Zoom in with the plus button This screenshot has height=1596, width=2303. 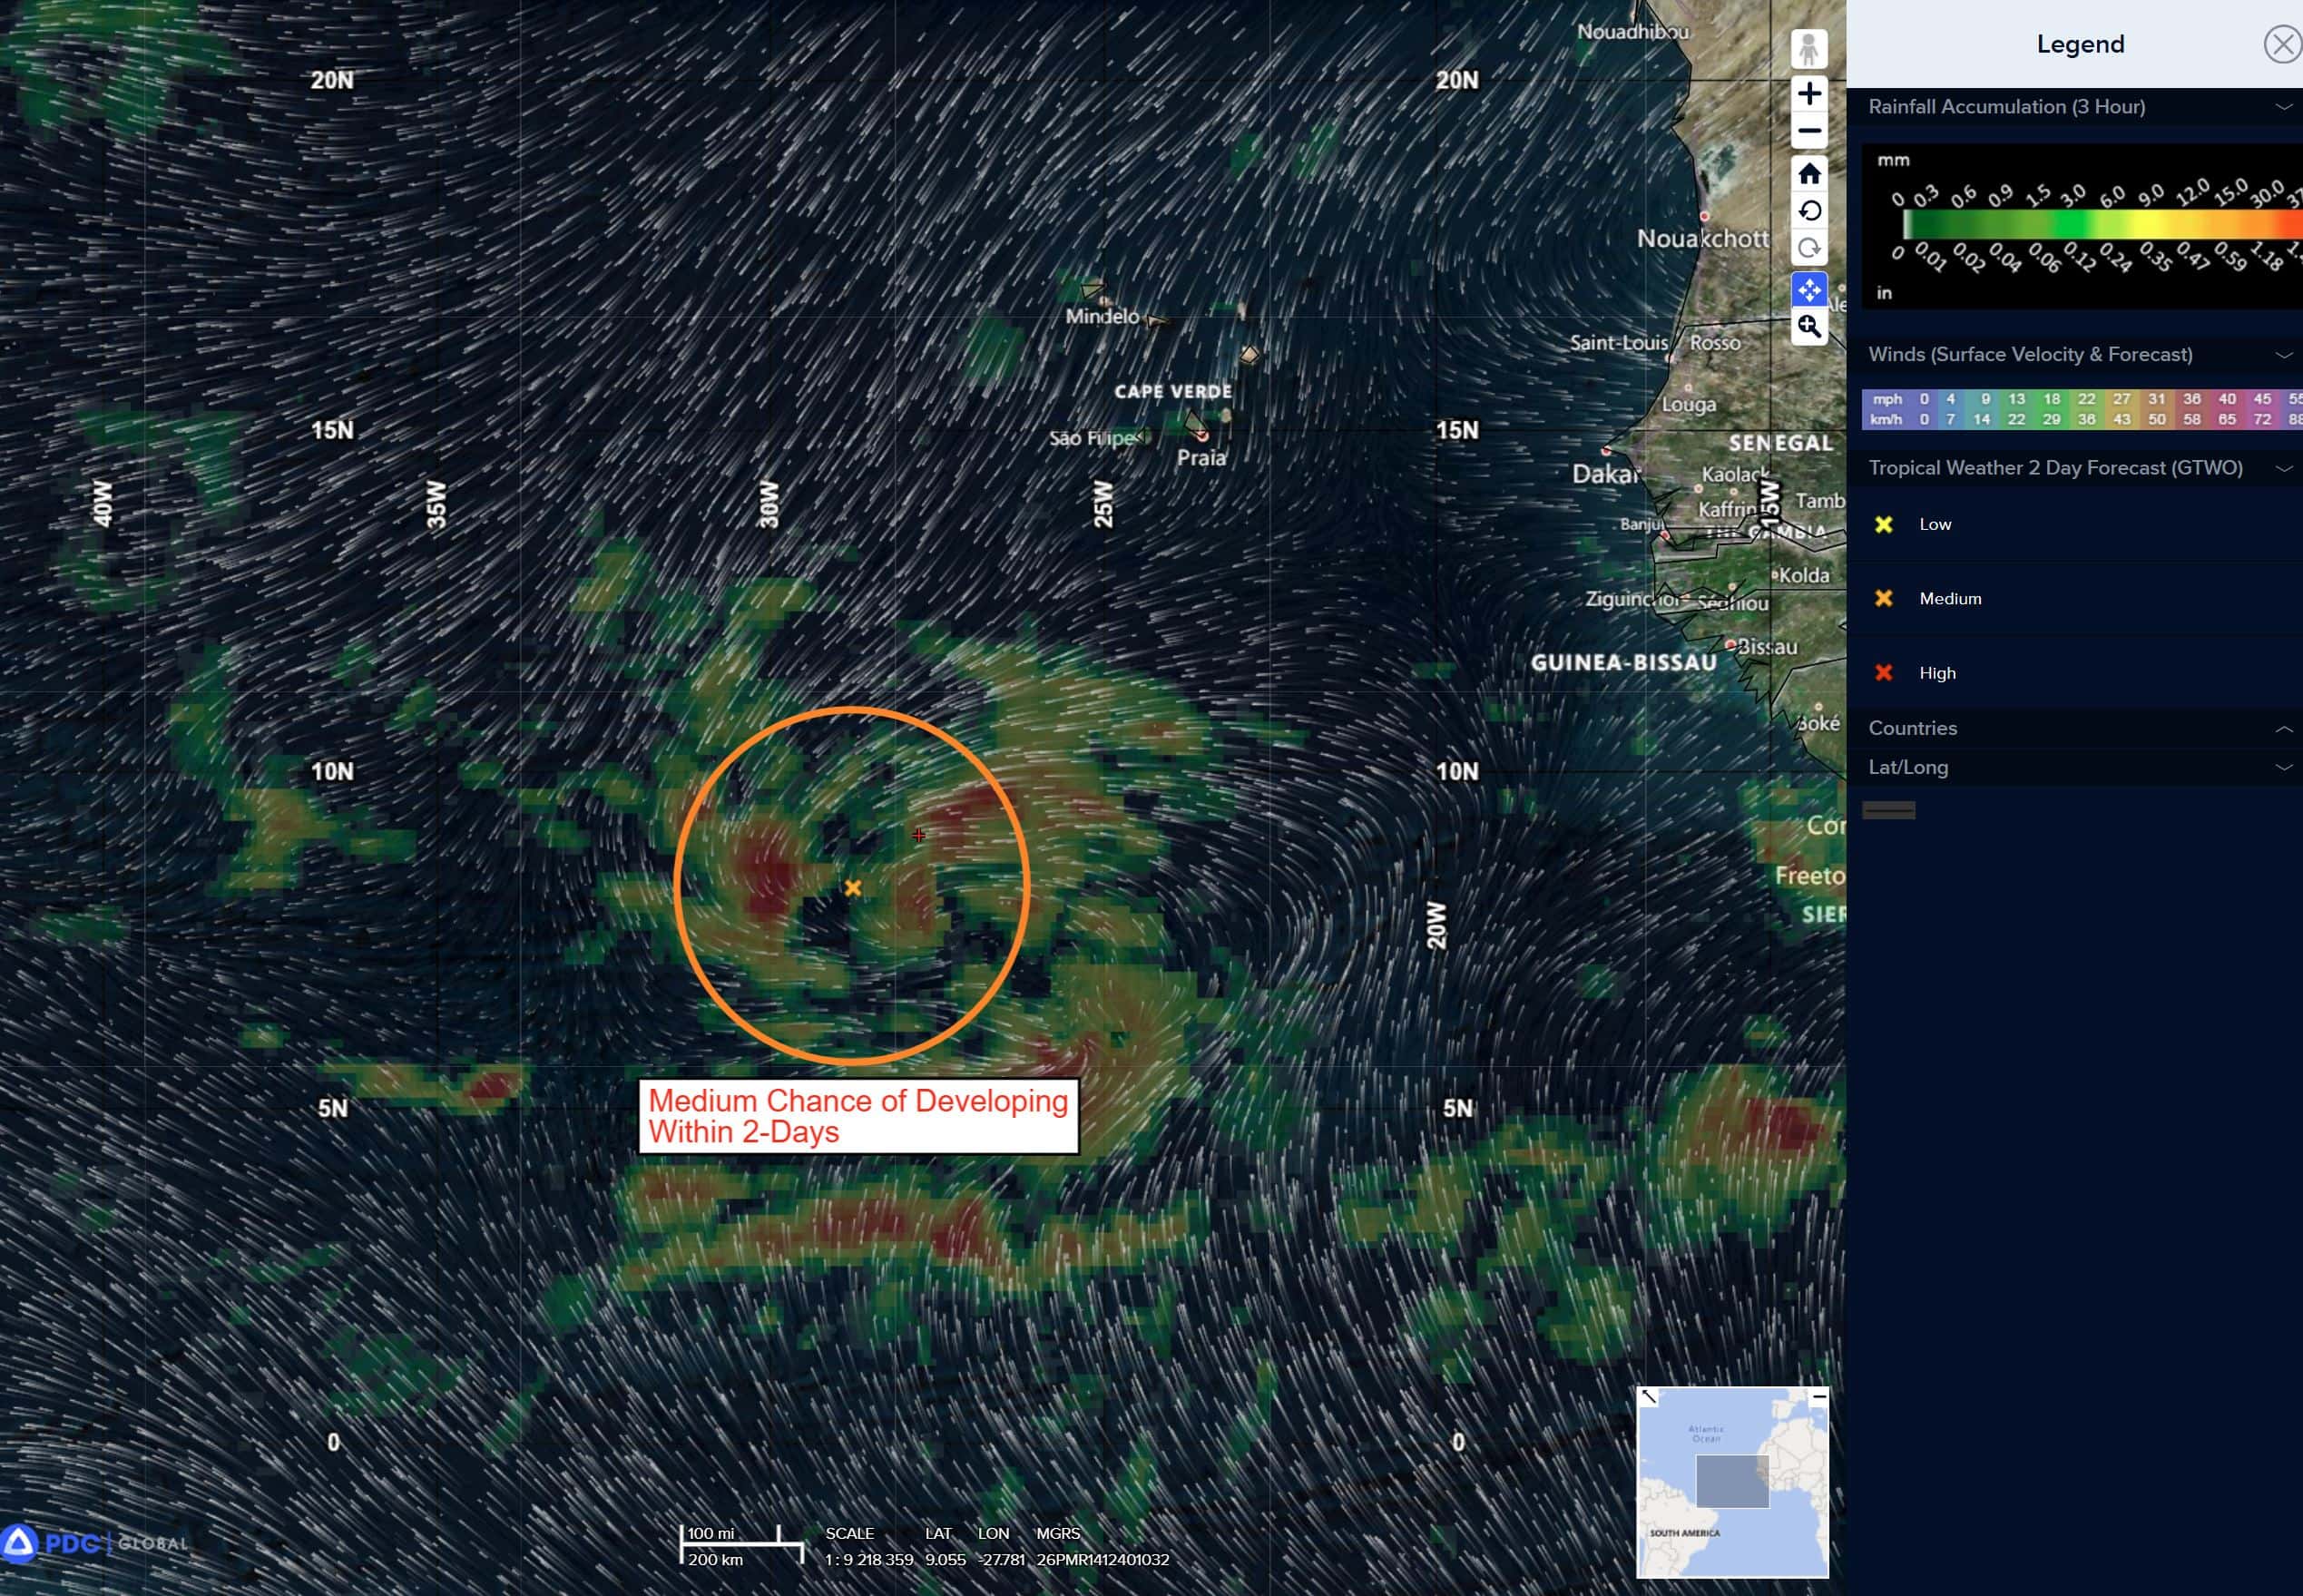coord(1808,94)
